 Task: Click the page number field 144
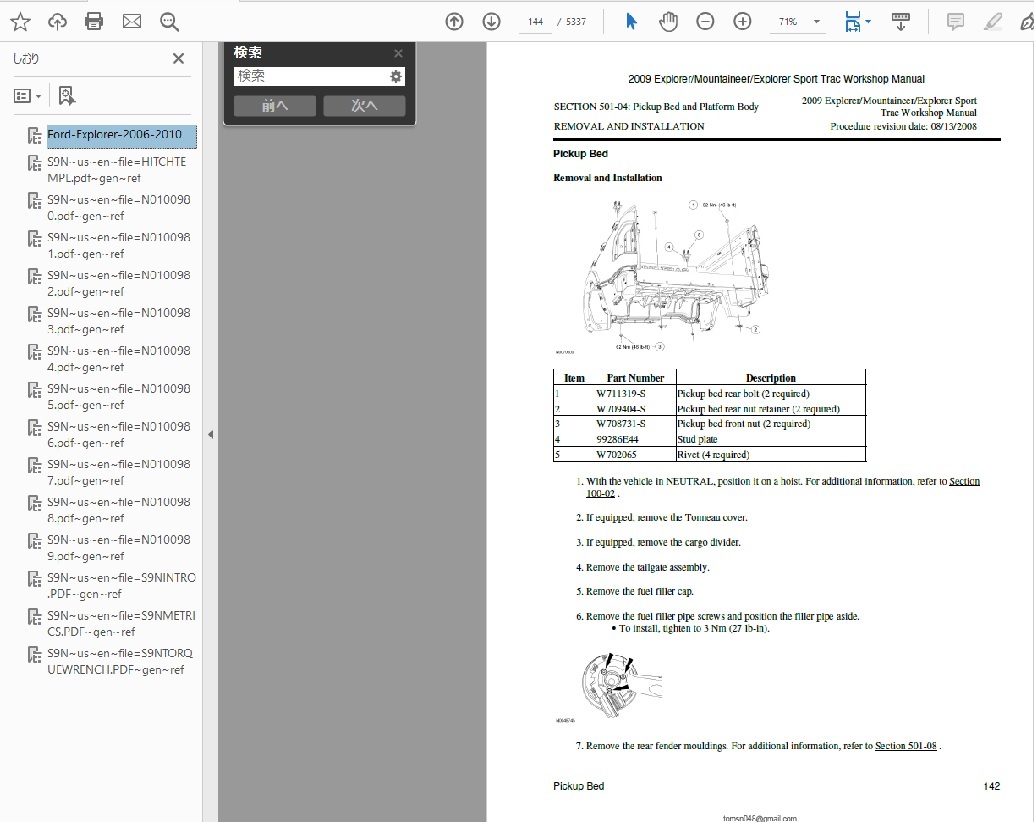tap(535, 22)
